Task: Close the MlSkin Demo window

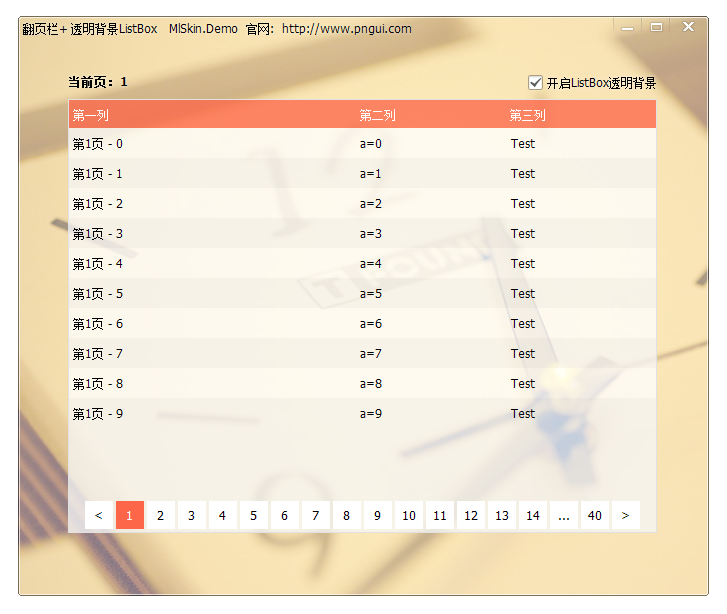Action: coord(688,28)
